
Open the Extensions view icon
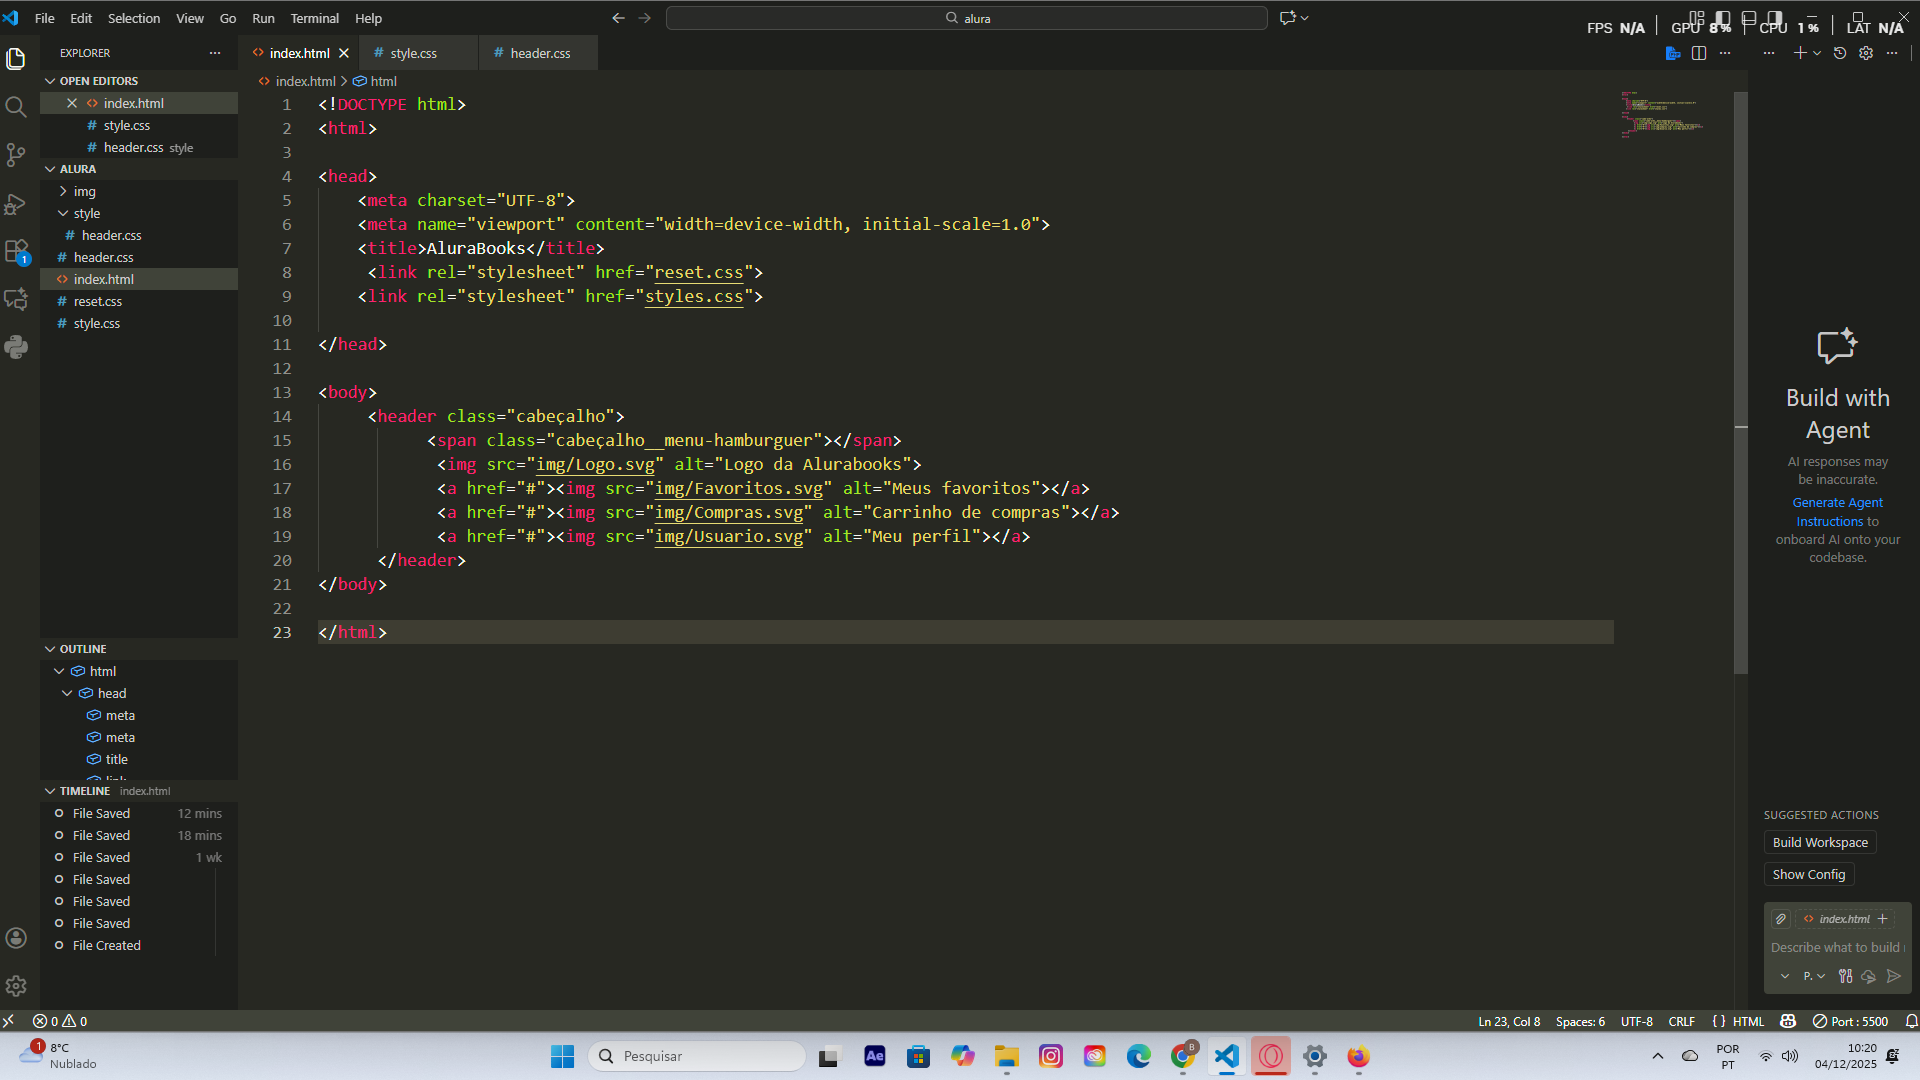click(x=16, y=251)
